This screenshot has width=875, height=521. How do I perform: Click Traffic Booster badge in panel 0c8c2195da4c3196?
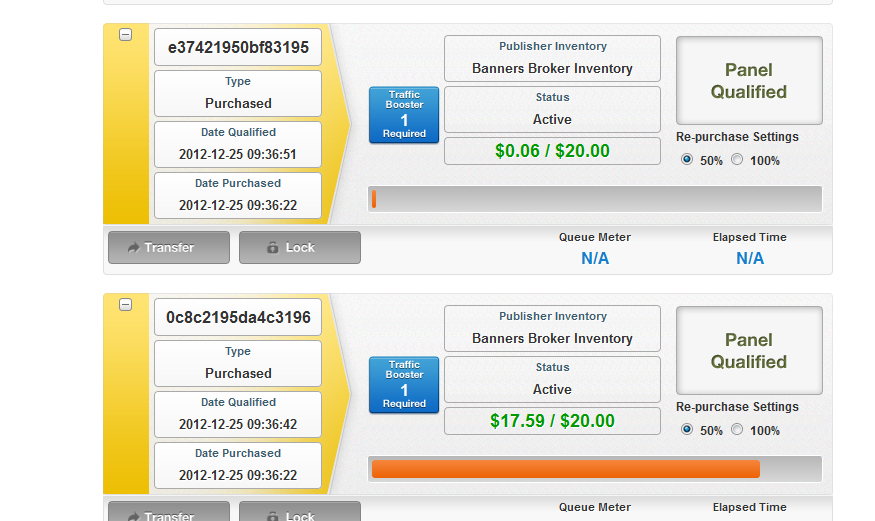coord(404,385)
